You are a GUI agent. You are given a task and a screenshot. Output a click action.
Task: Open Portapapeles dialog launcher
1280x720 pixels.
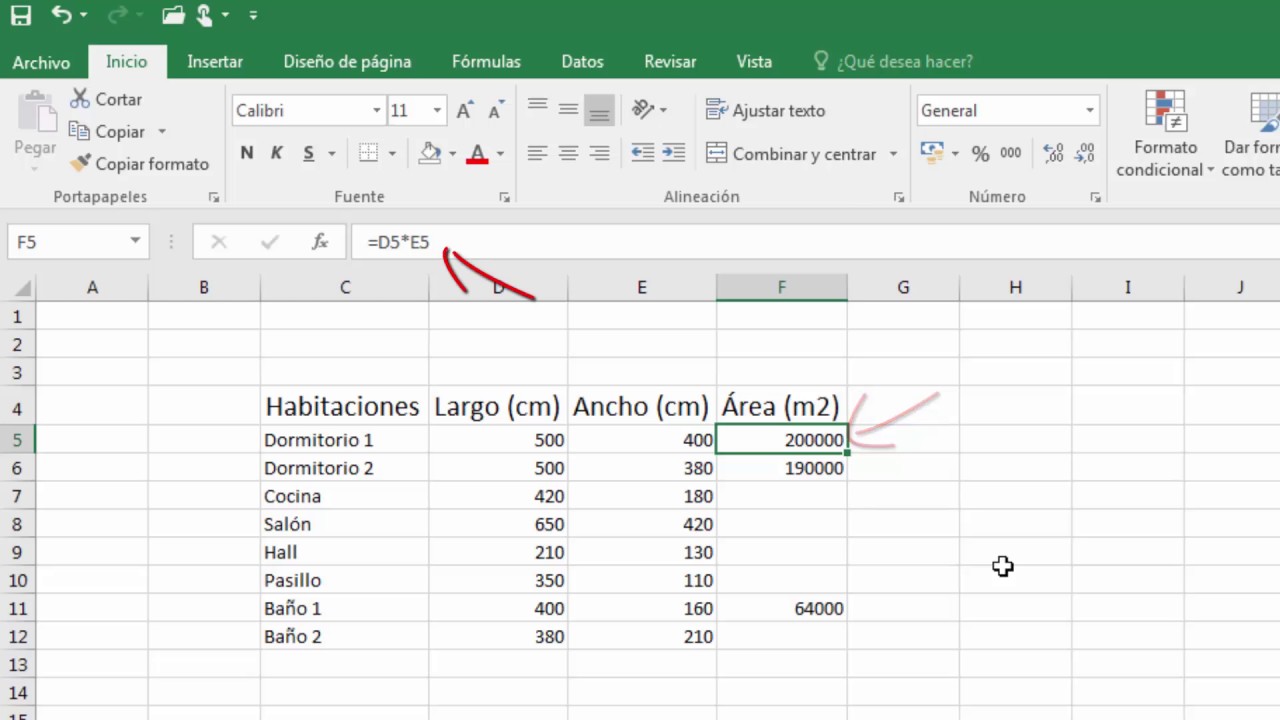pyautogui.click(x=213, y=198)
